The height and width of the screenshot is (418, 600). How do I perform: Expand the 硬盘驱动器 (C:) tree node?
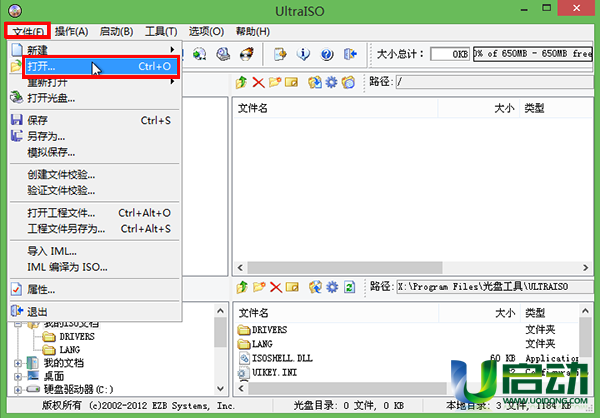[x=18, y=390]
